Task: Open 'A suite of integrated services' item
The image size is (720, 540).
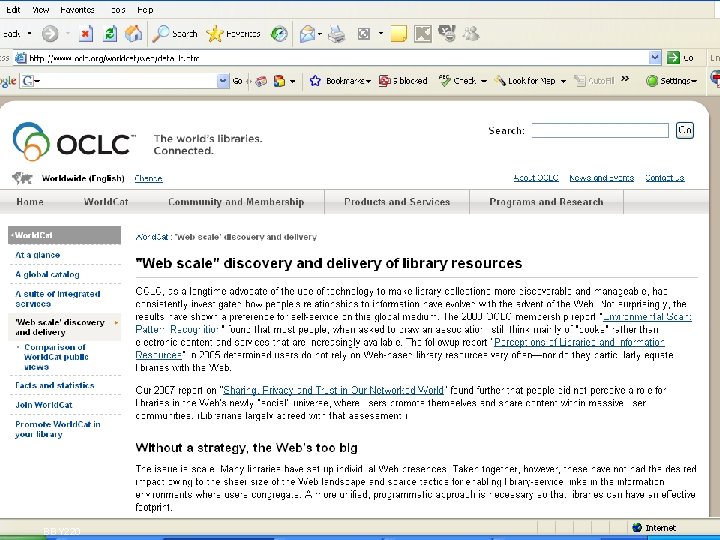Action: [57, 298]
